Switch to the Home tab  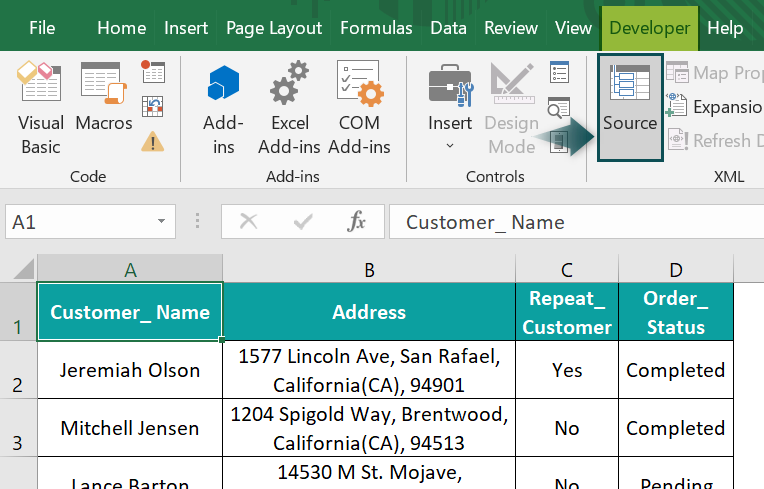tap(121, 28)
